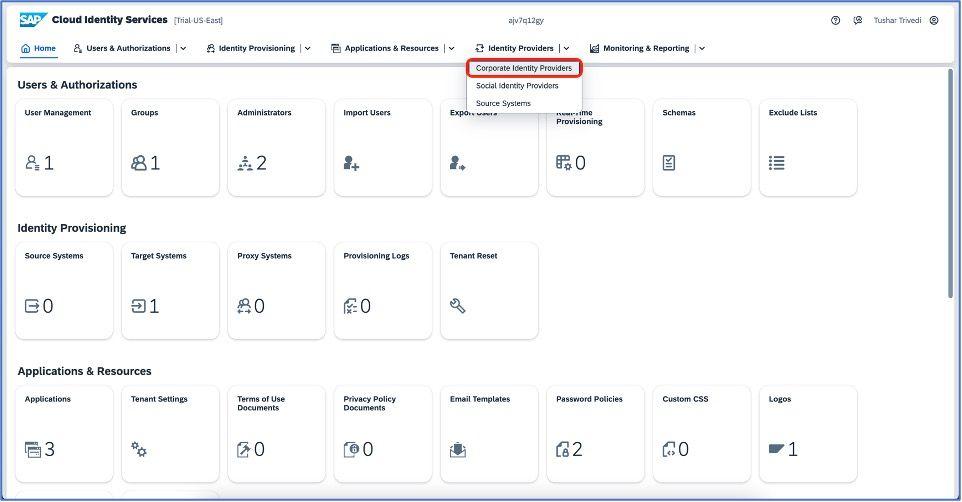Click the Tenant Reset wrench icon
The width and height of the screenshot is (962, 502).
457,306
